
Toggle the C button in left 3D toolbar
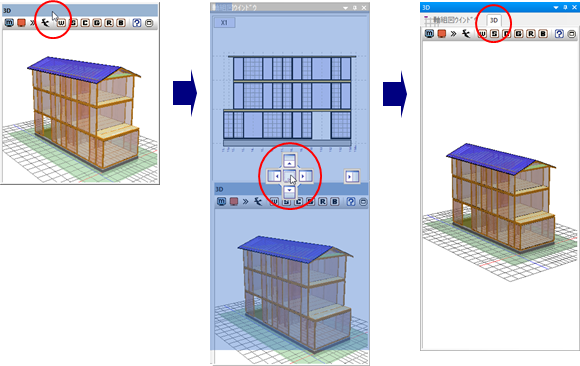point(85,23)
